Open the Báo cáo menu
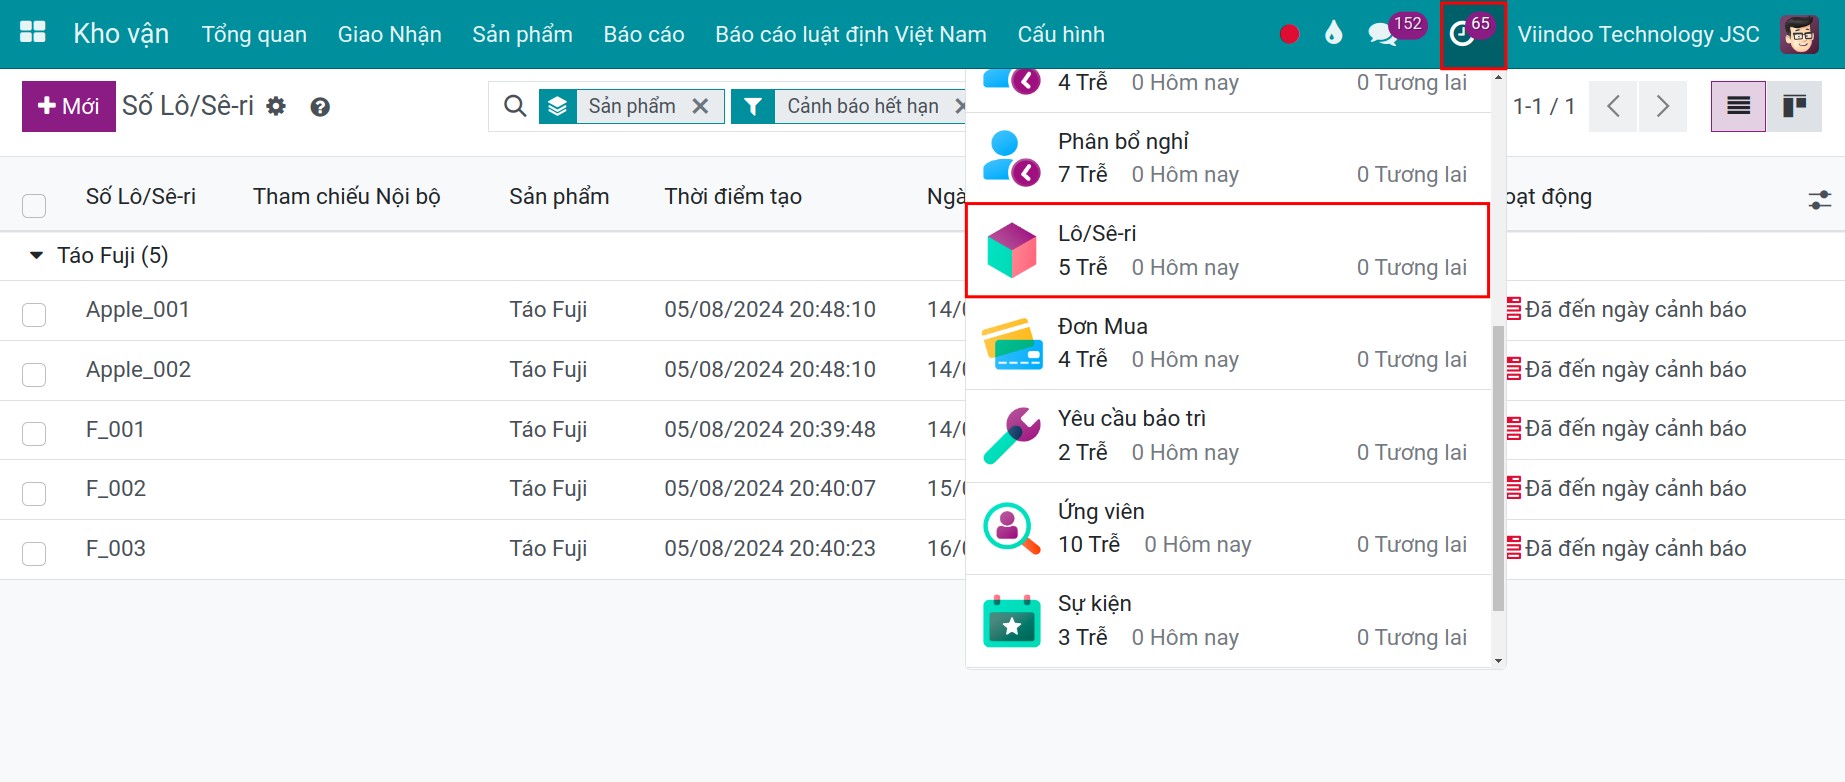Screen dimensions: 1845x782 click(644, 34)
